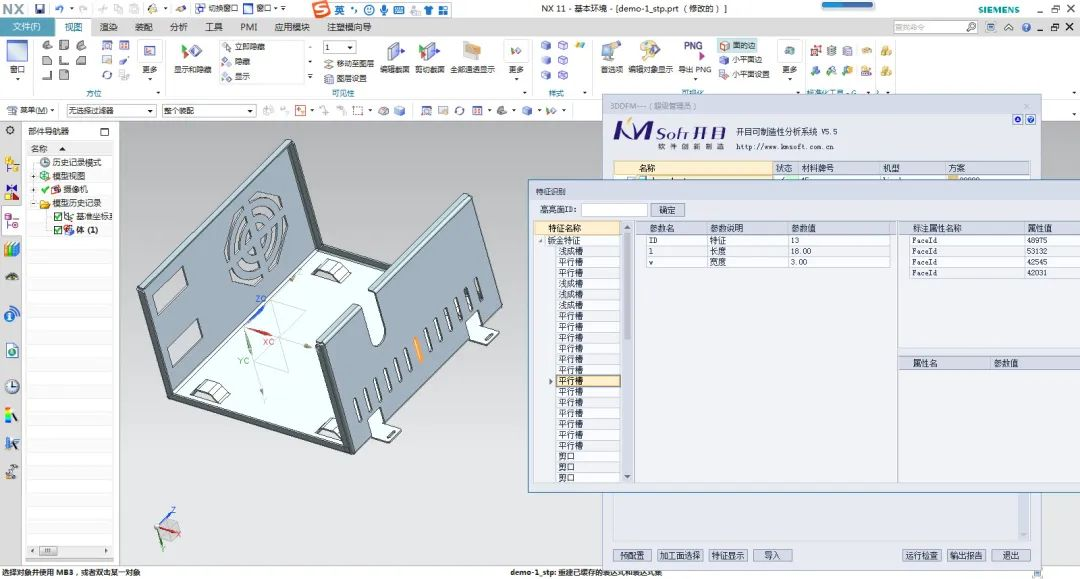Image resolution: width=1080 pixels, height=579 pixels.
Task: Uncheck the 基准坐标系 checkbox in part navigator
Action: (57, 218)
